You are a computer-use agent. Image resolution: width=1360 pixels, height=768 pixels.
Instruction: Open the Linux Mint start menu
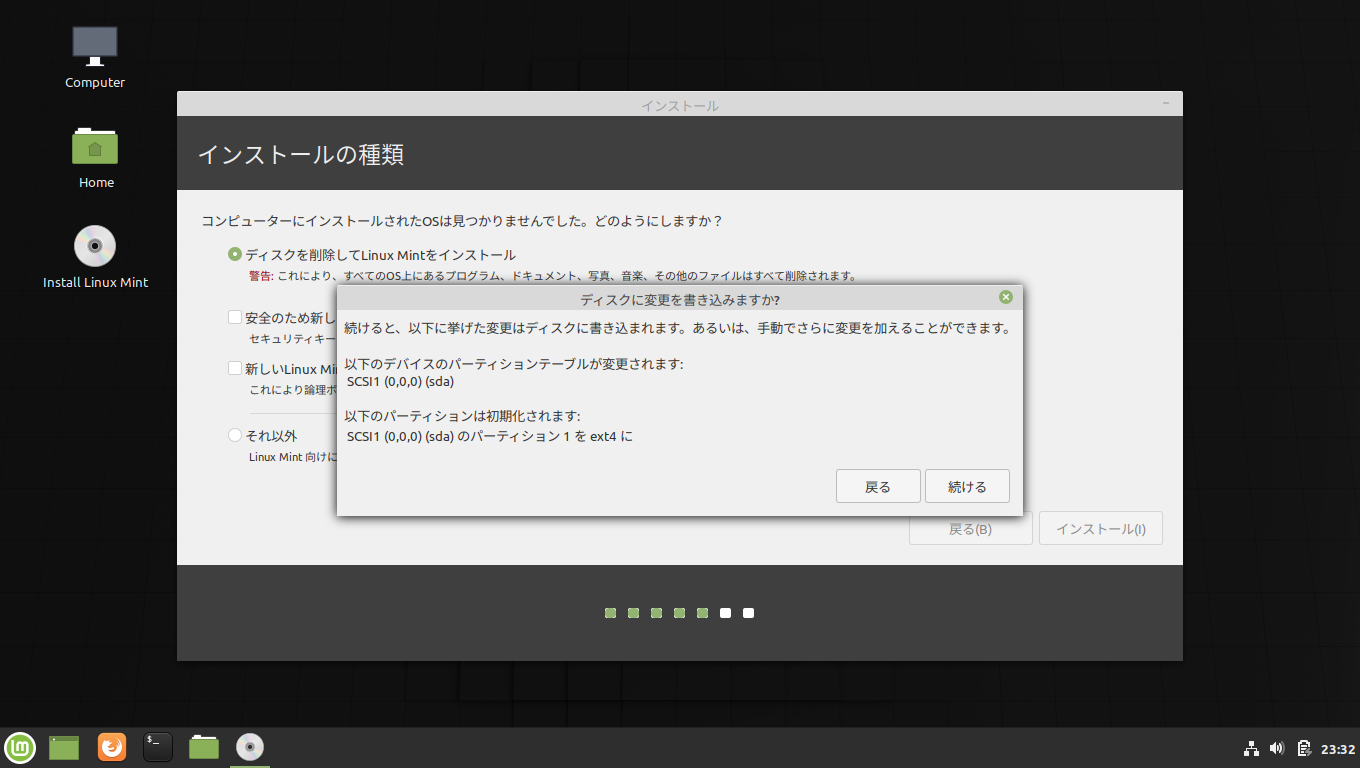point(20,747)
